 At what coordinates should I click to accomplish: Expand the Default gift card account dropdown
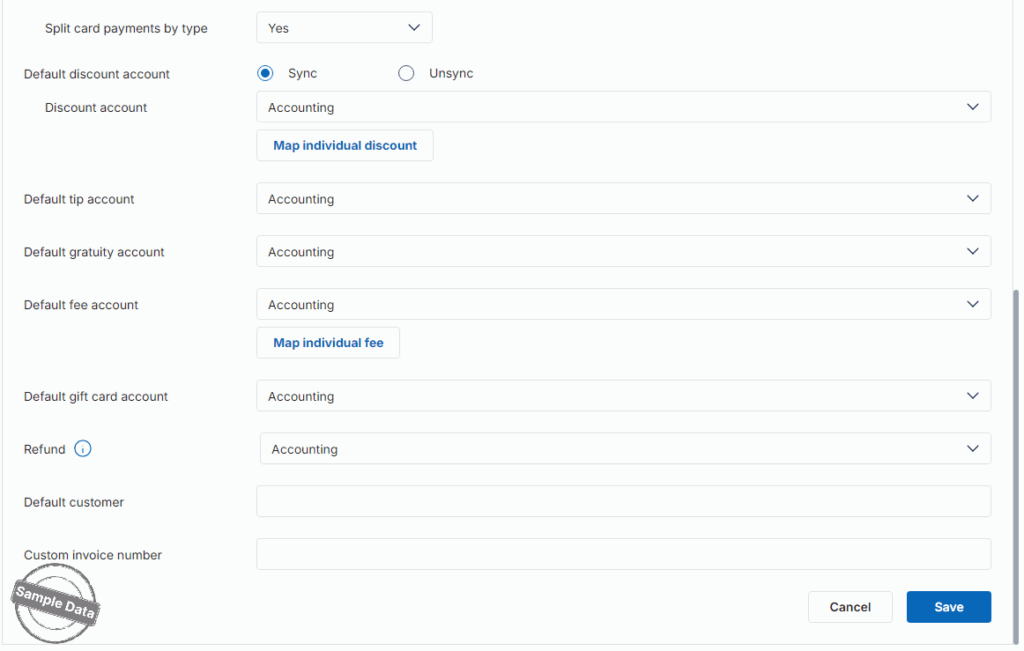pos(623,396)
